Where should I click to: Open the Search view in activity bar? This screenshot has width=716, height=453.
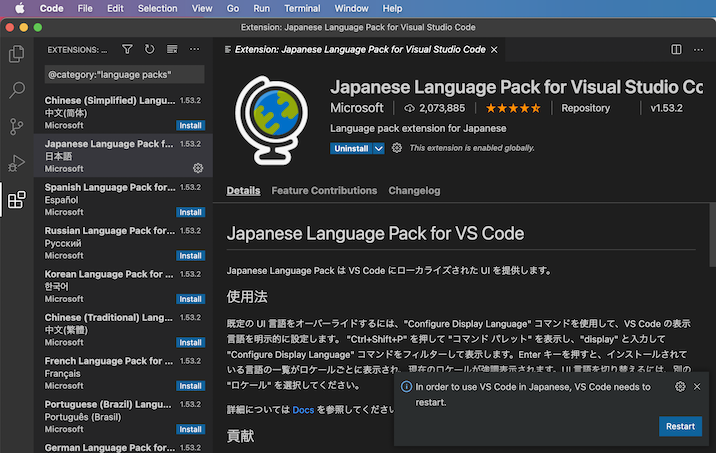click(17, 90)
